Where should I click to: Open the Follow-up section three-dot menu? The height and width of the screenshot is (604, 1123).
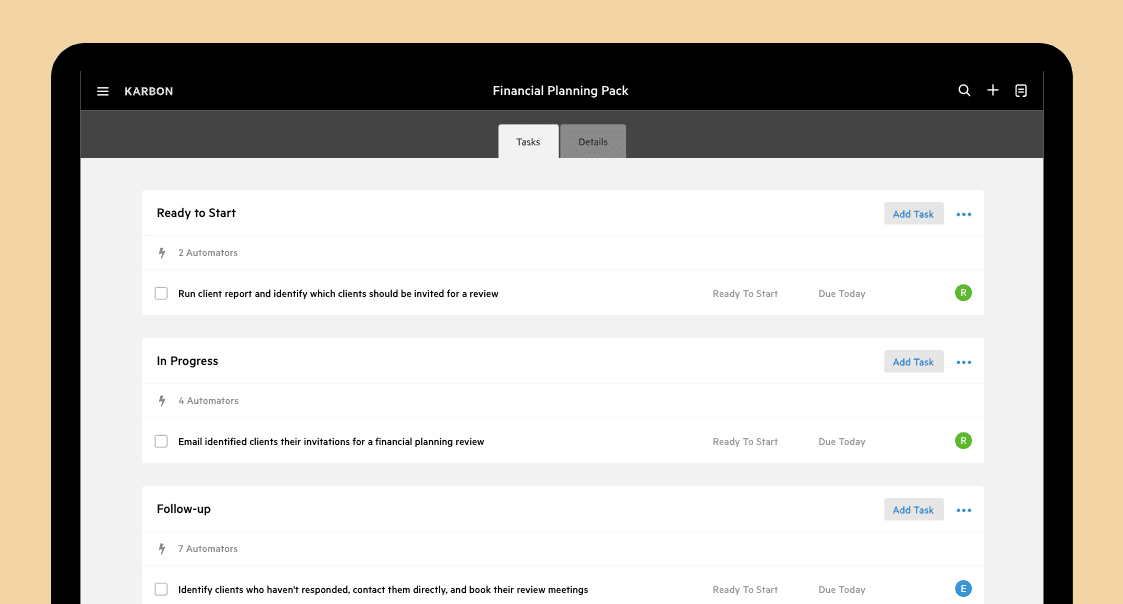point(964,510)
